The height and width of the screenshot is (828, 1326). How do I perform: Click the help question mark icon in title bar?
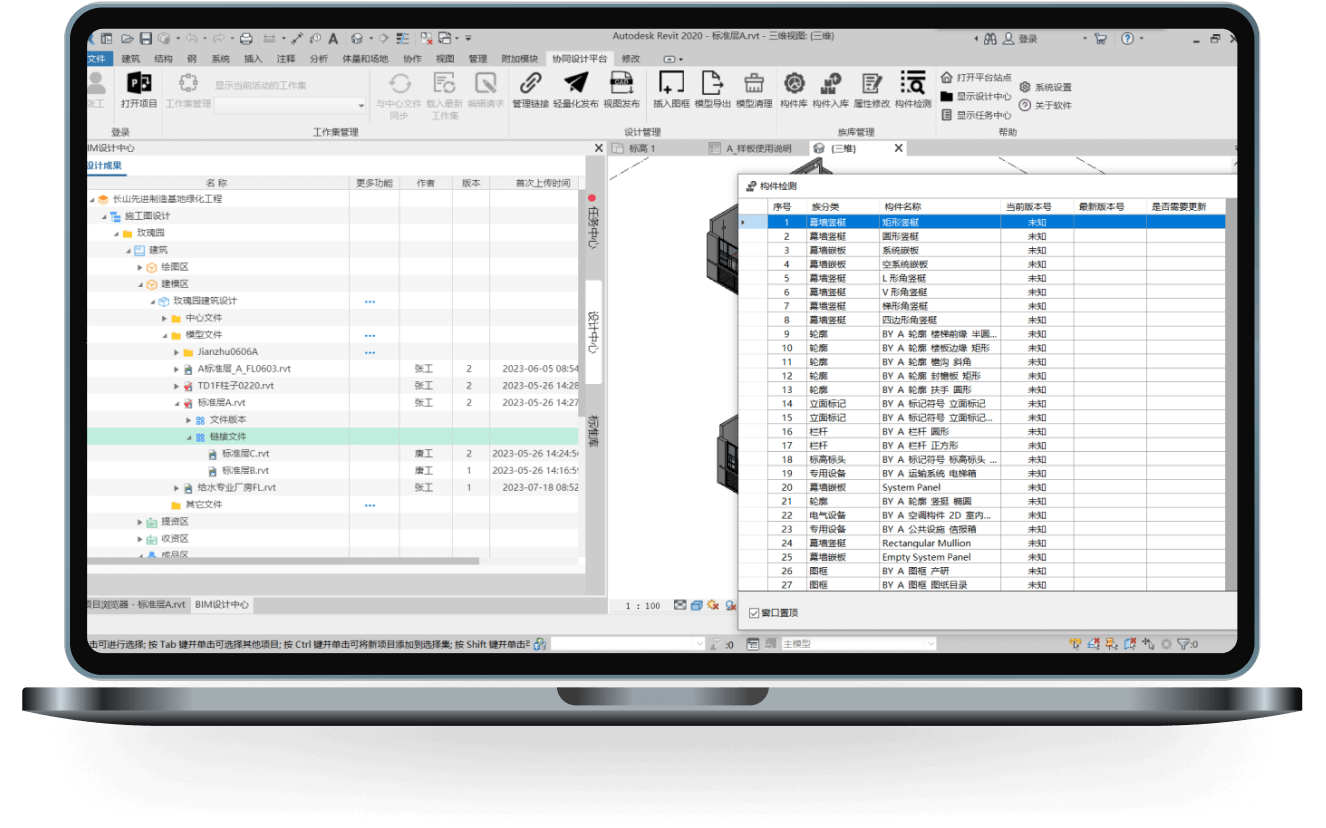point(1127,39)
